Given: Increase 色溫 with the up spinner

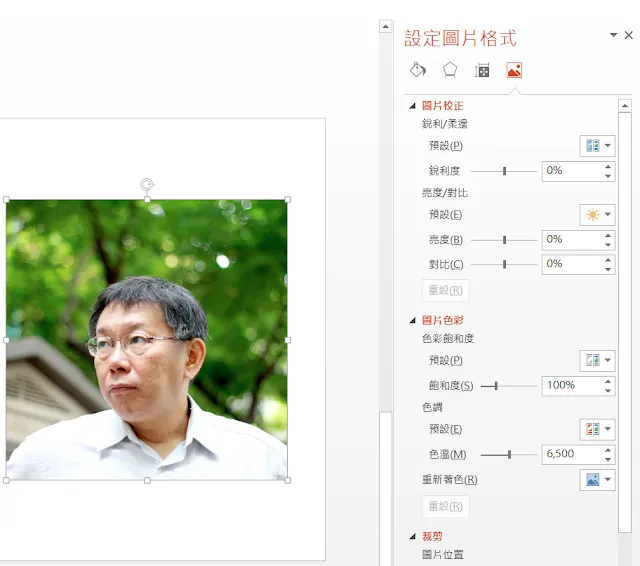Looking at the screenshot, I should [608, 450].
